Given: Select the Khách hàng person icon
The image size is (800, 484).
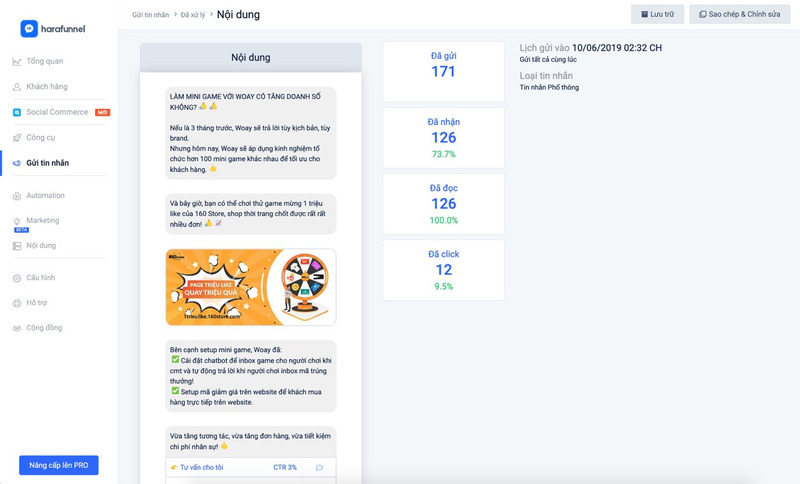Looking at the screenshot, I should point(17,87).
